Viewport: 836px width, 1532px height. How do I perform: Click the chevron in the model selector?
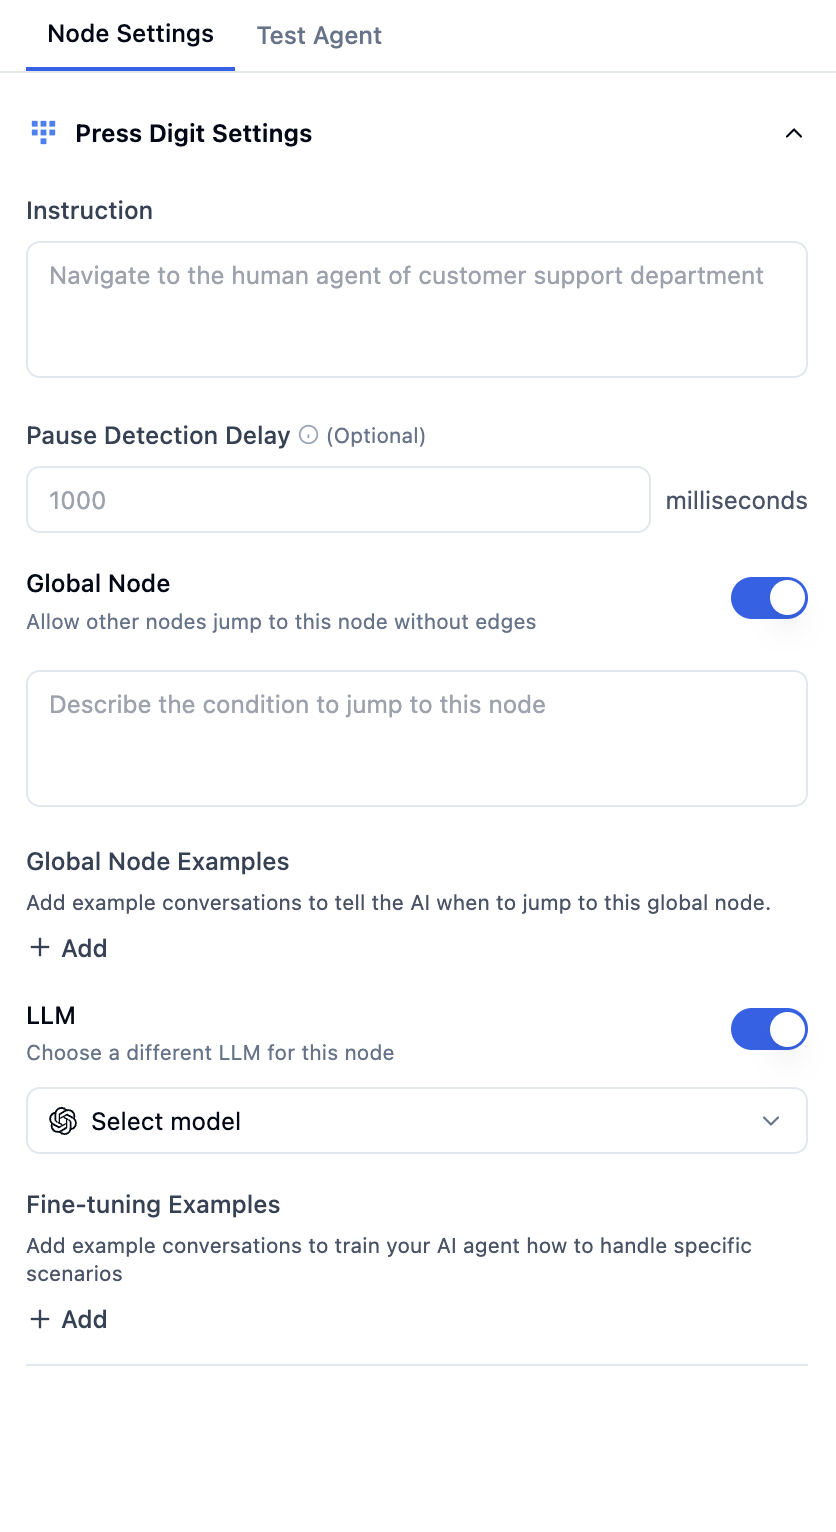(770, 1121)
